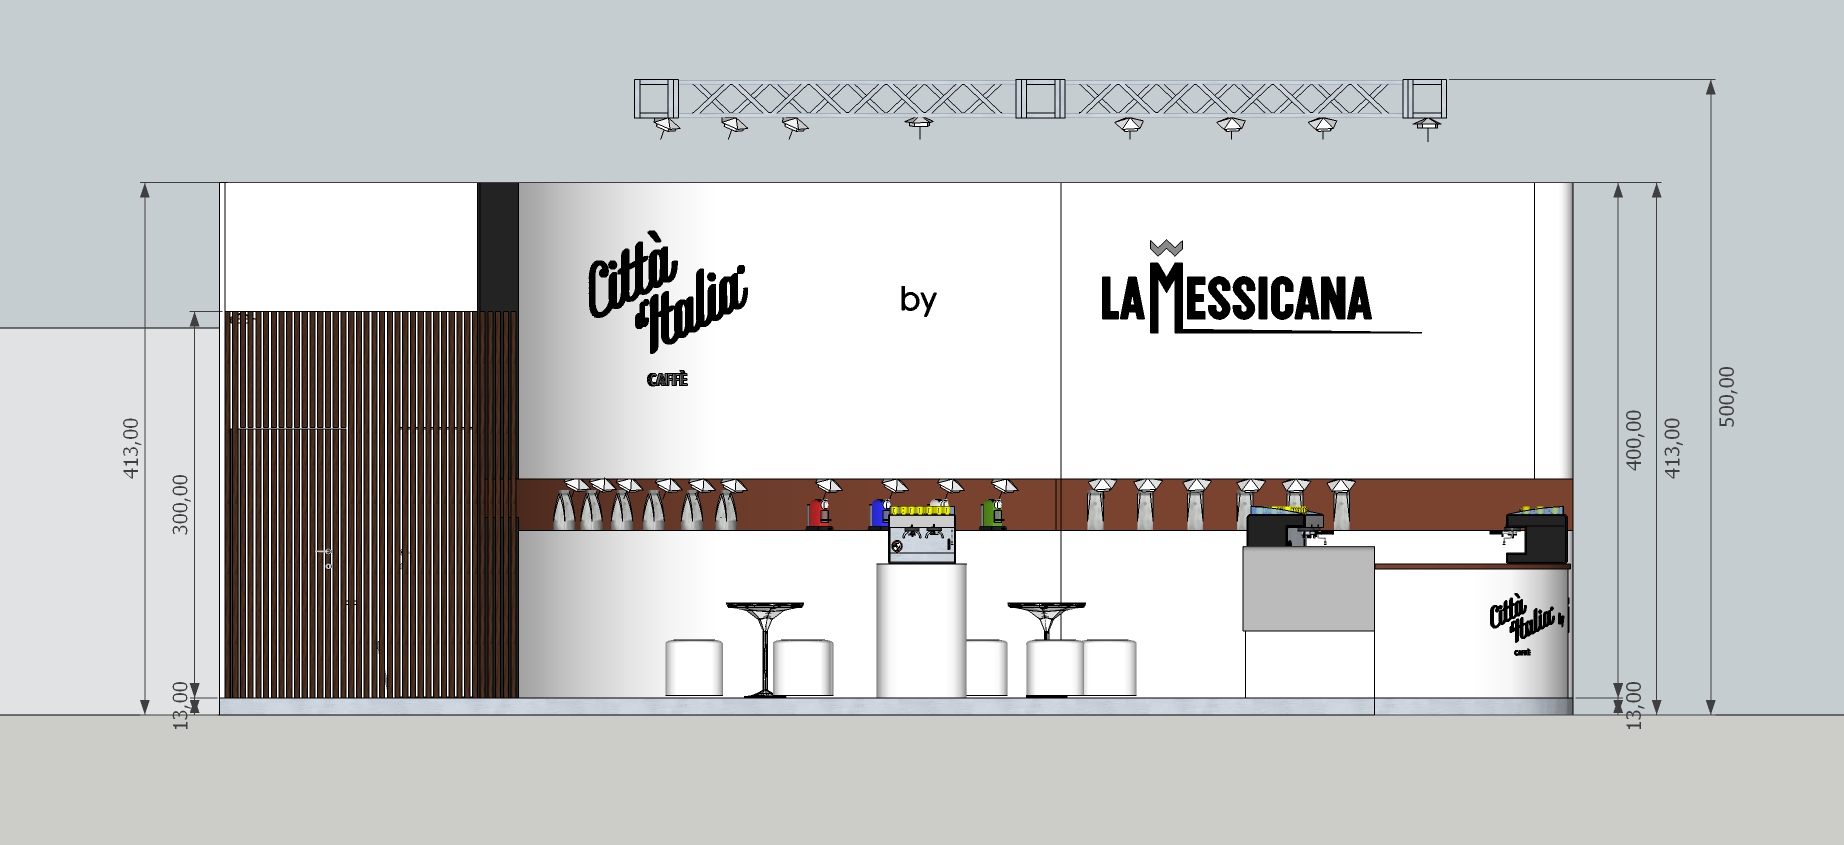This screenshot has width=1844, height=845.
Task: Select the 300,00 dimension label
Action: tap(180, 504)
